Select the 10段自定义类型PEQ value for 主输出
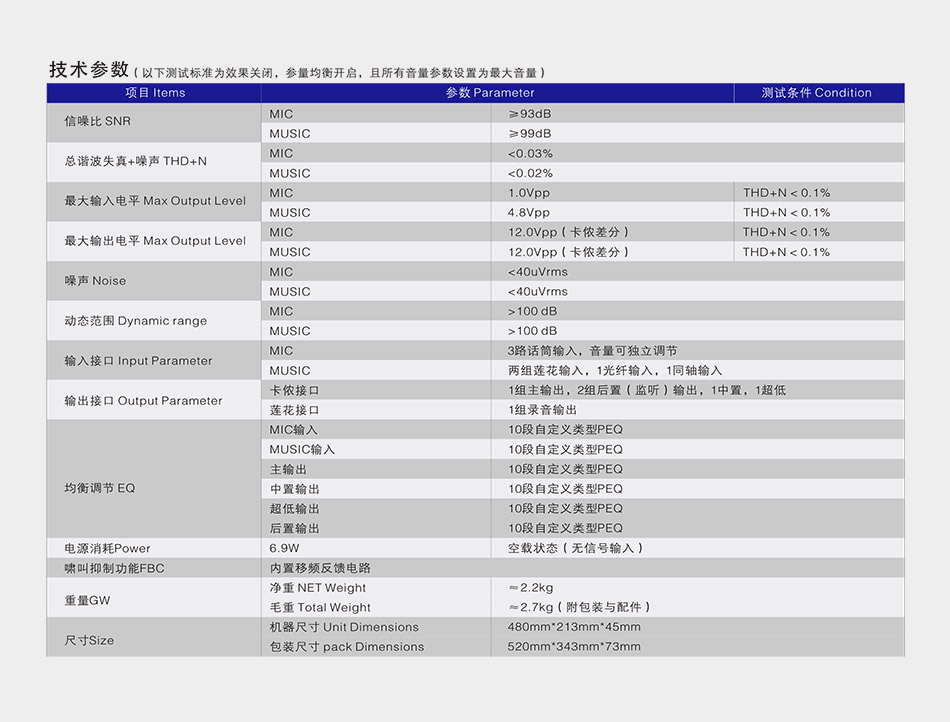This screenshot has height=722, width=950. click(x=560, y=468)
